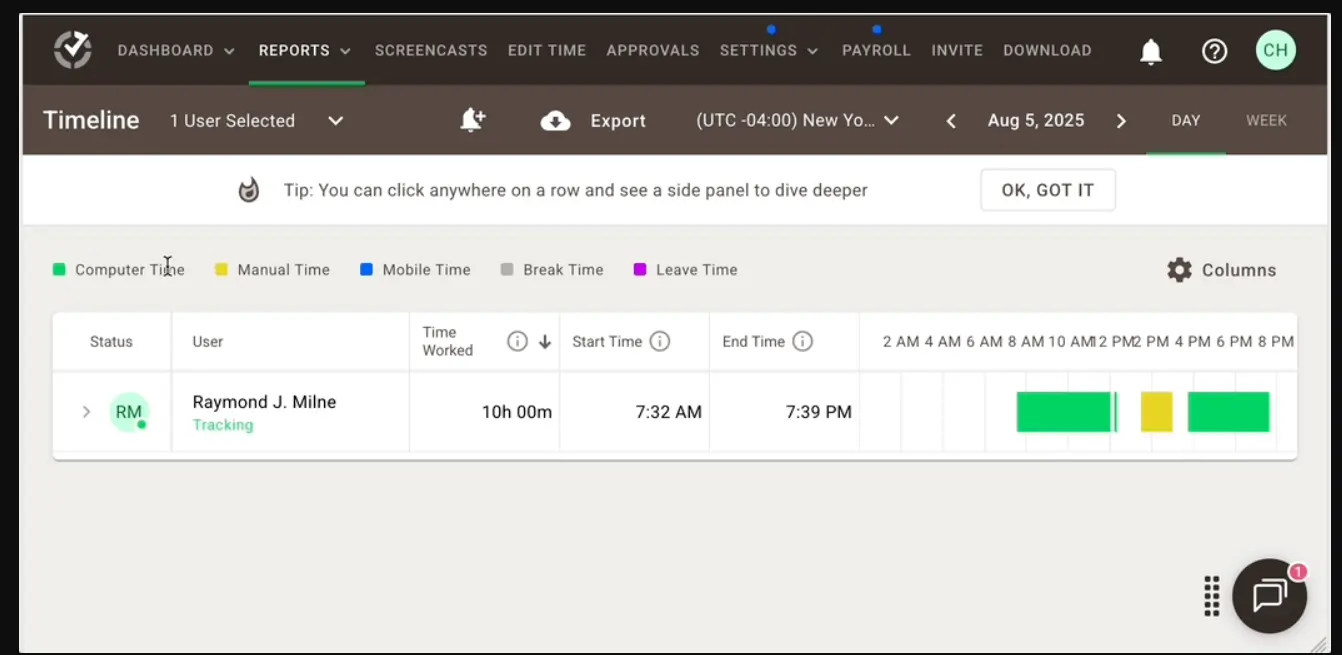Open the Reports dropdown menu

(305, 50)
